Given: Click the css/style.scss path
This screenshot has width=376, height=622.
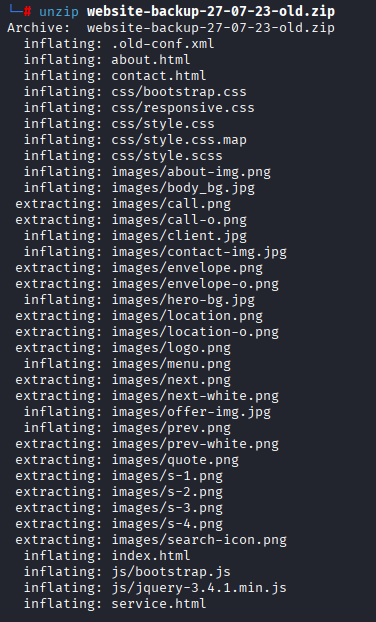Looking at the screenshot, I should (167, 156).
